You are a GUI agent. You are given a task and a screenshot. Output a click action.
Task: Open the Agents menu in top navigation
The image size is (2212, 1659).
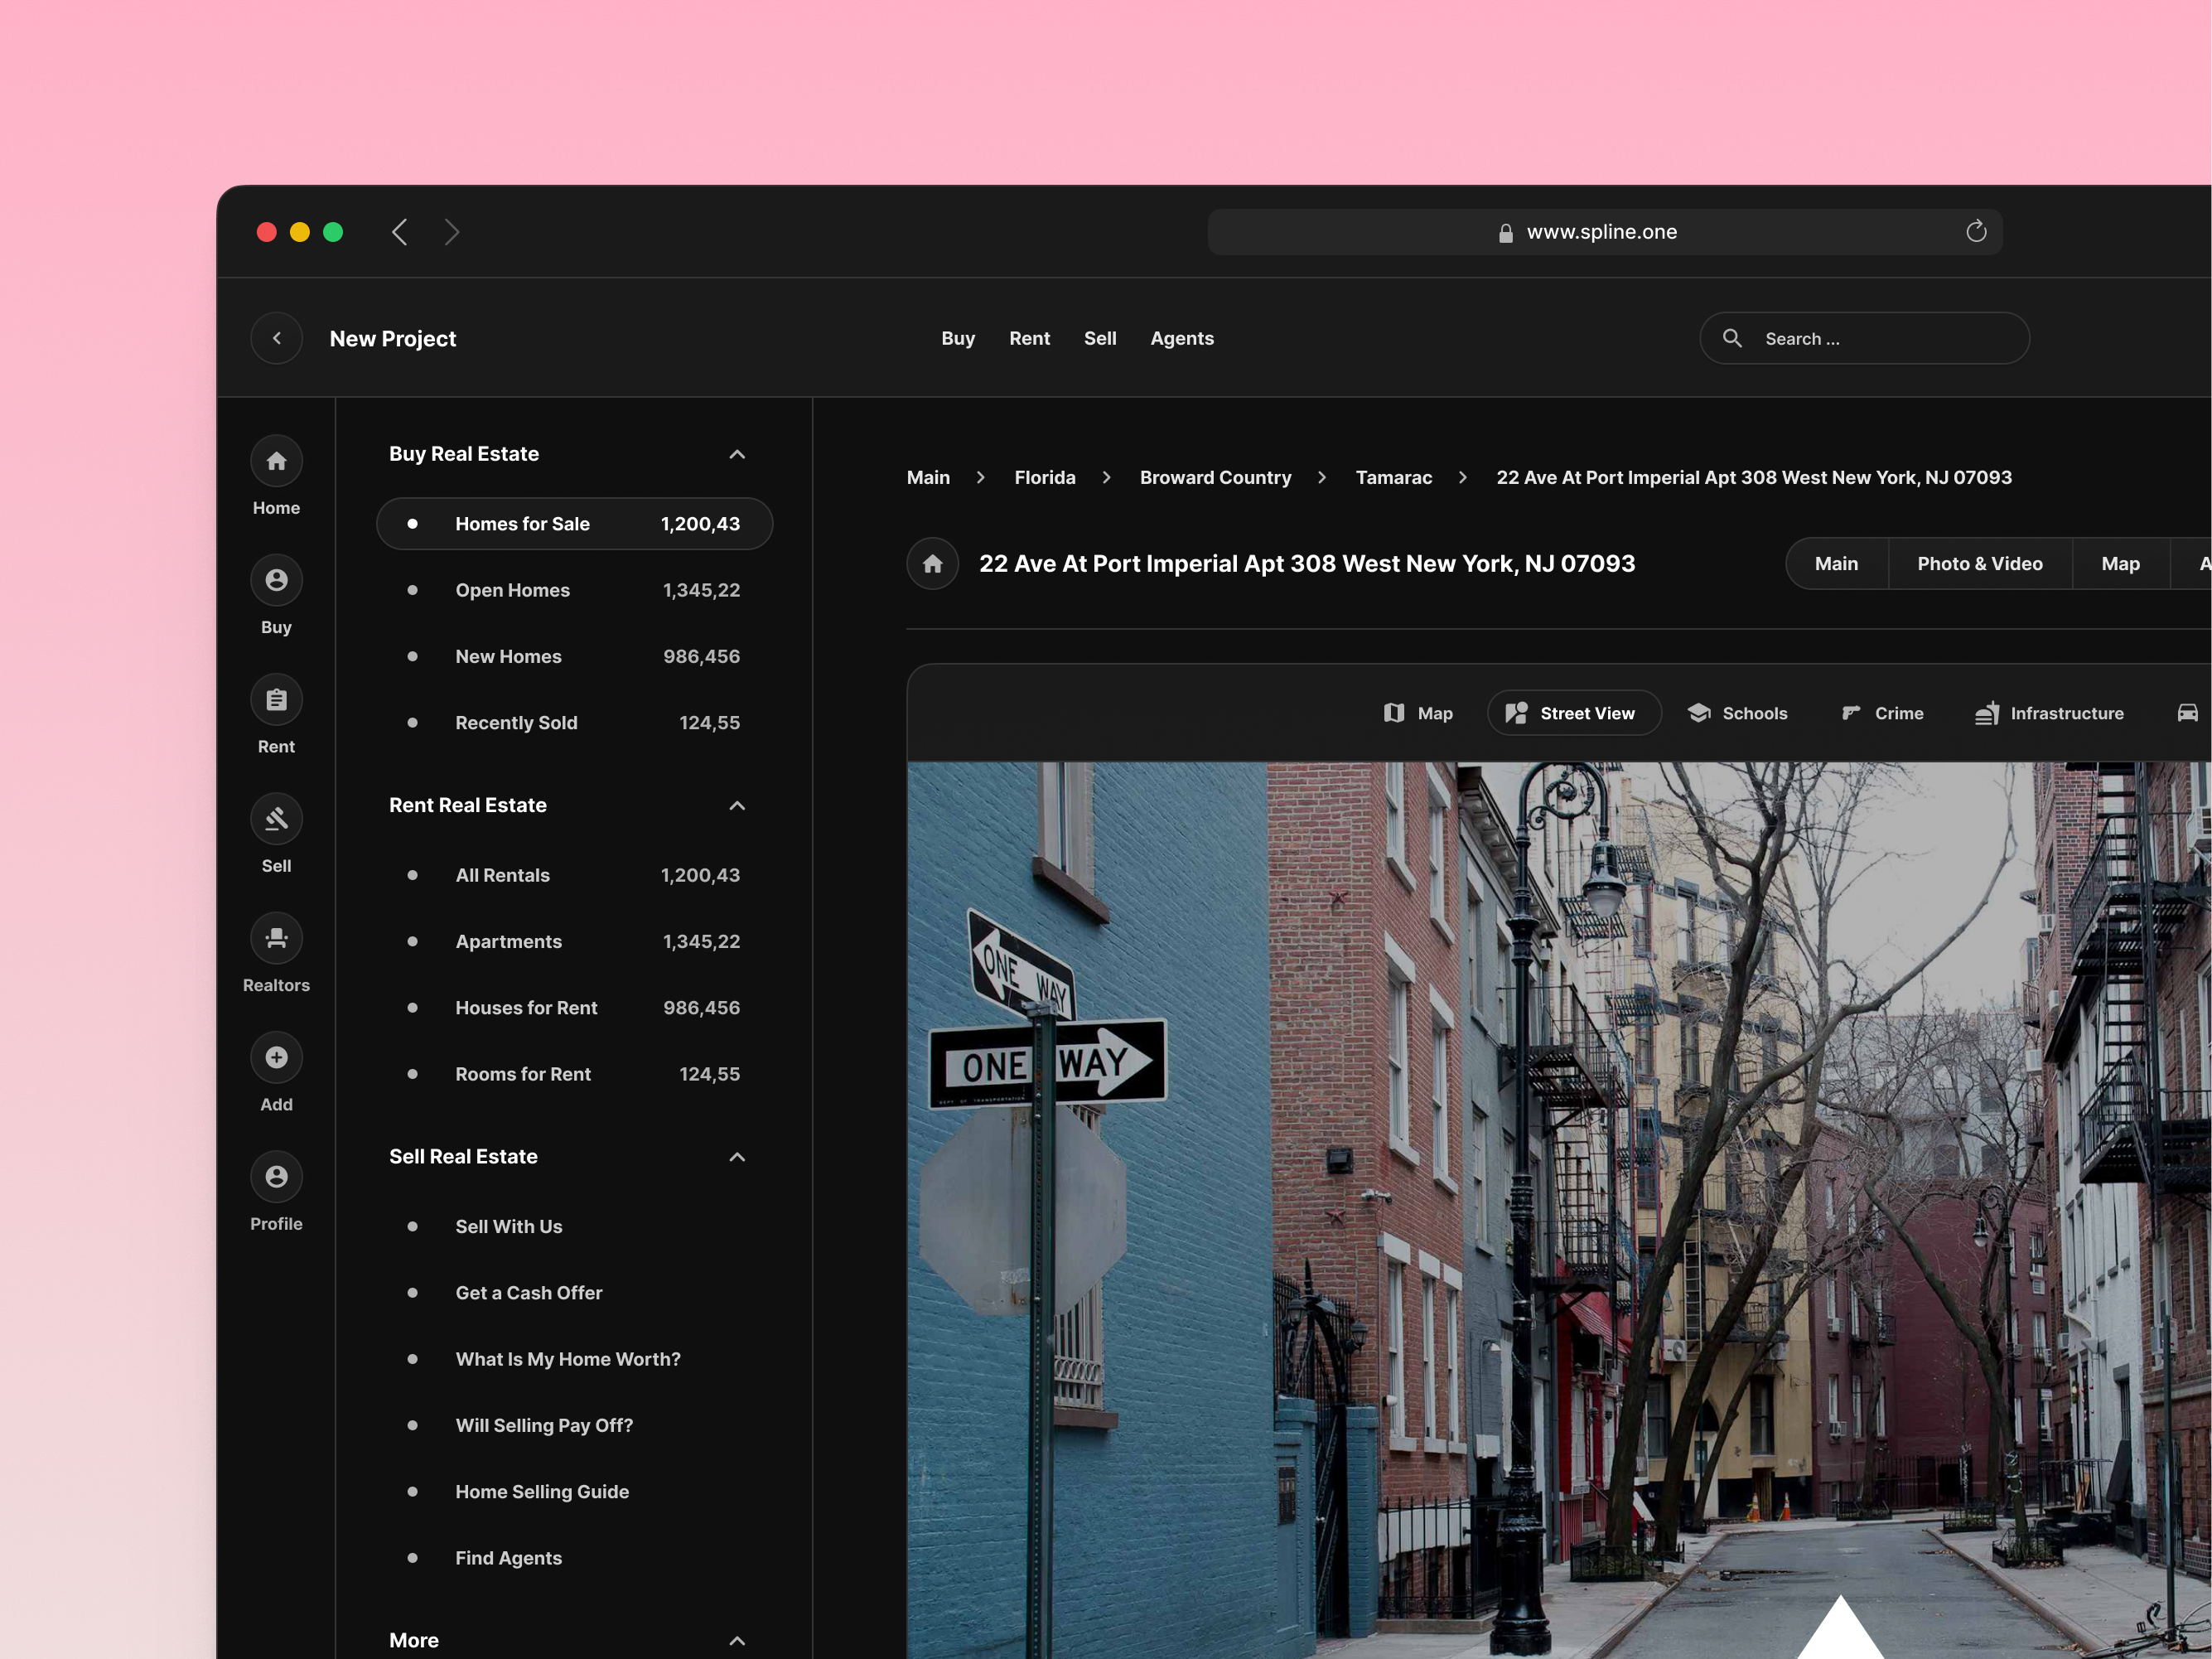coord(1182,338)
